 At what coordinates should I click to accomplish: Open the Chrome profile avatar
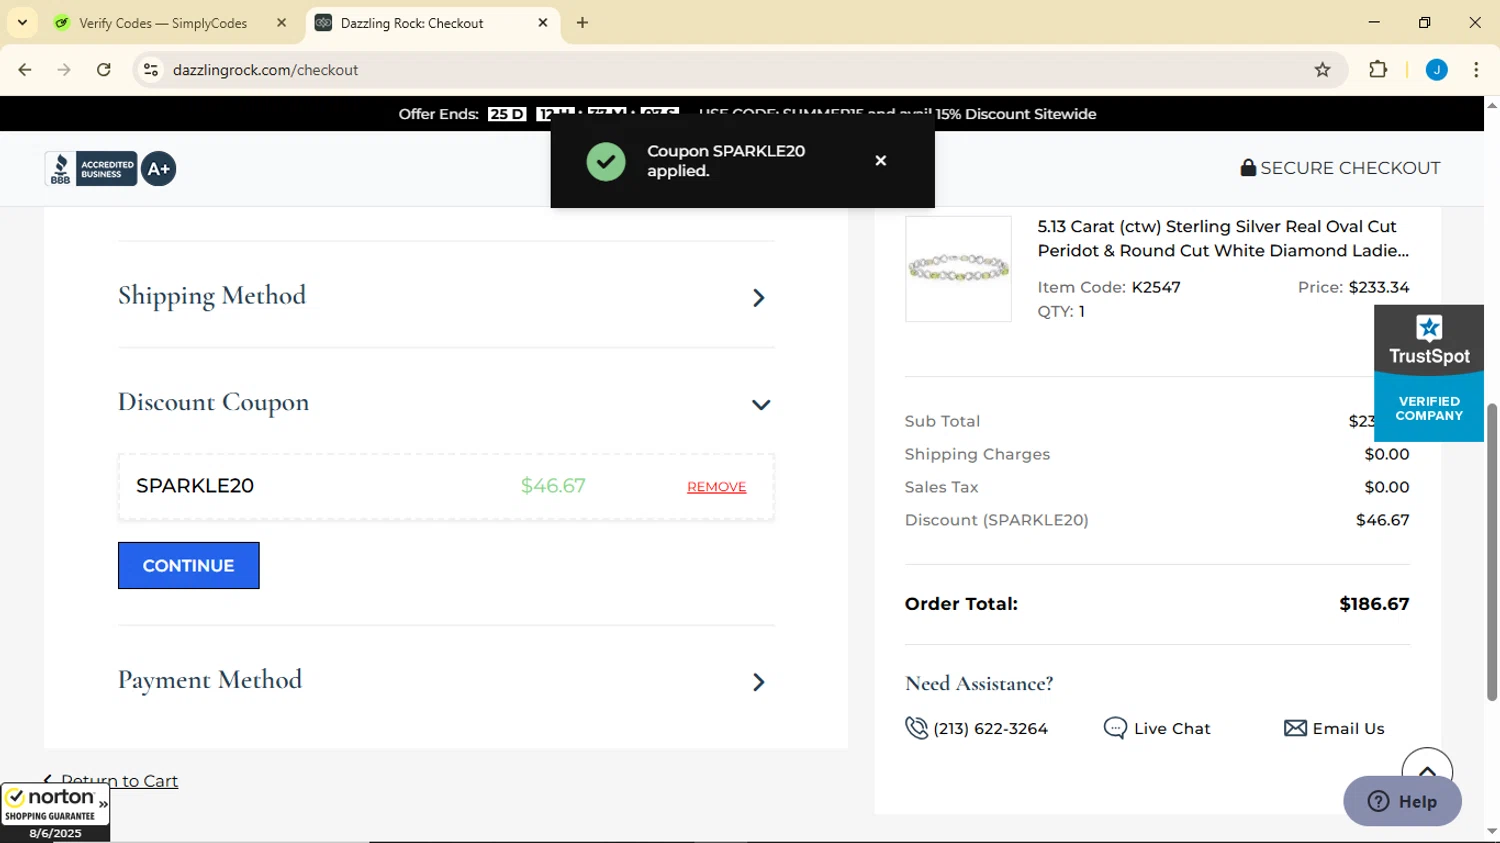(x=1436, y=70)
